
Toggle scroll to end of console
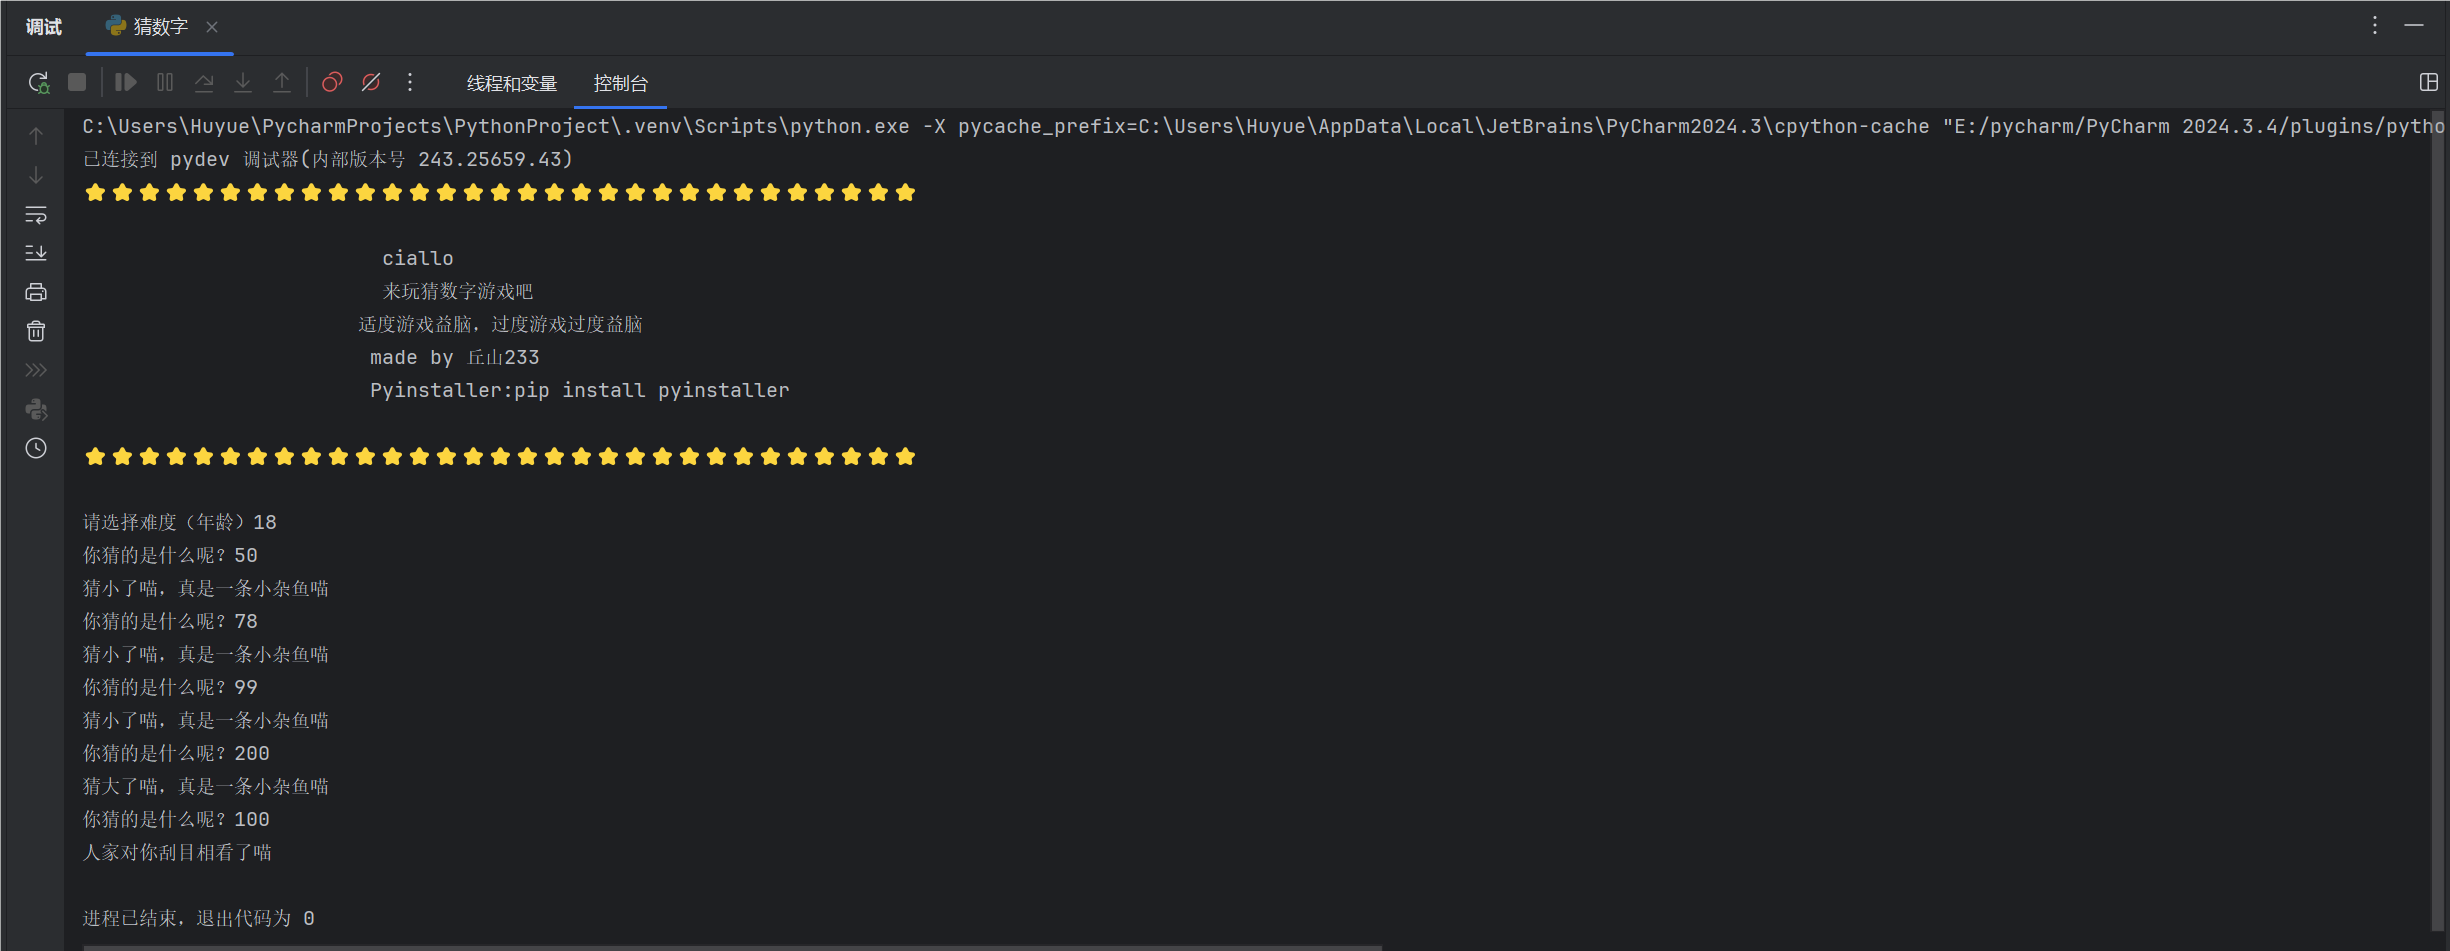click(x=36, y=253)
